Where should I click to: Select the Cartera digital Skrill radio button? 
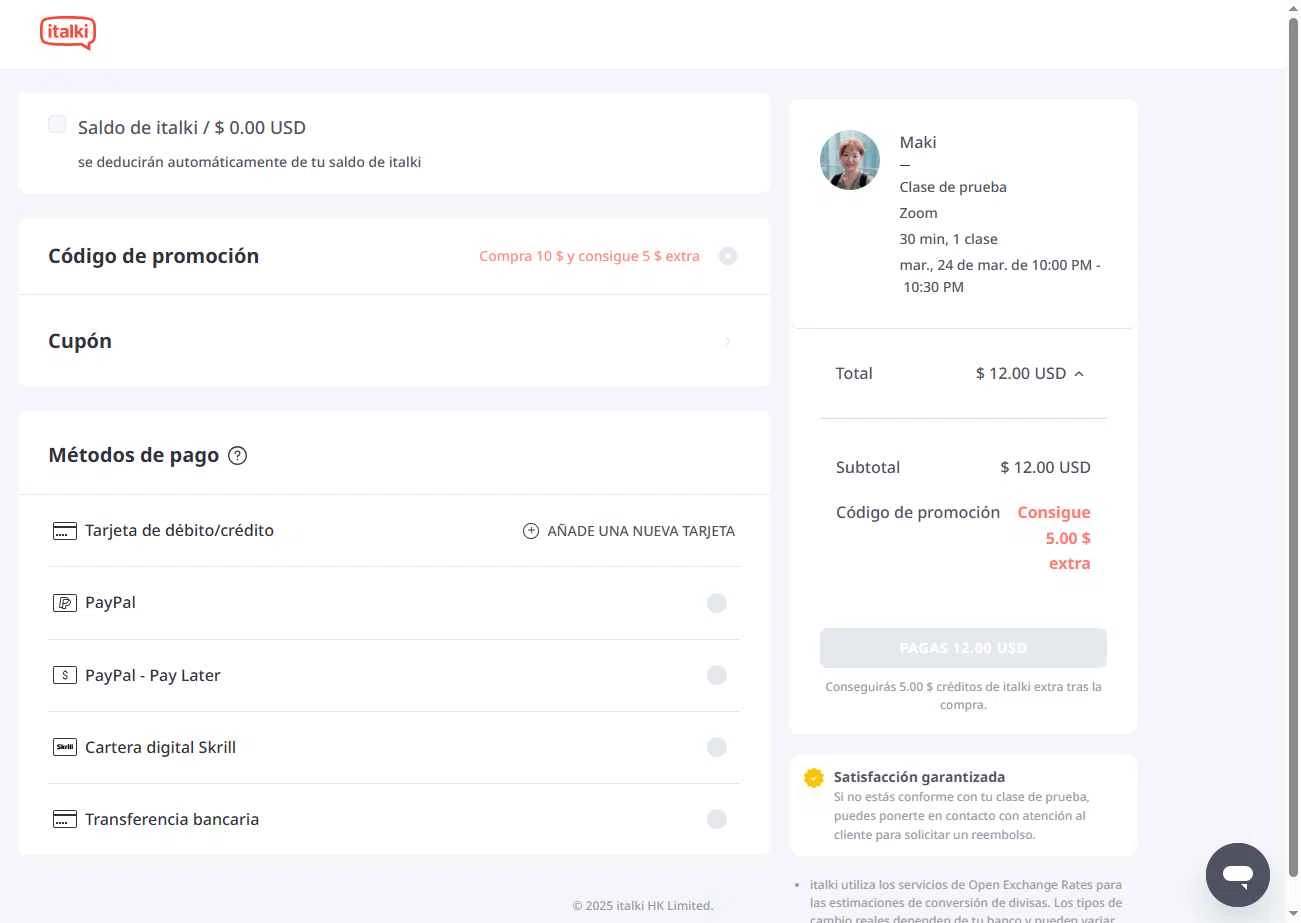click(717, 747)
